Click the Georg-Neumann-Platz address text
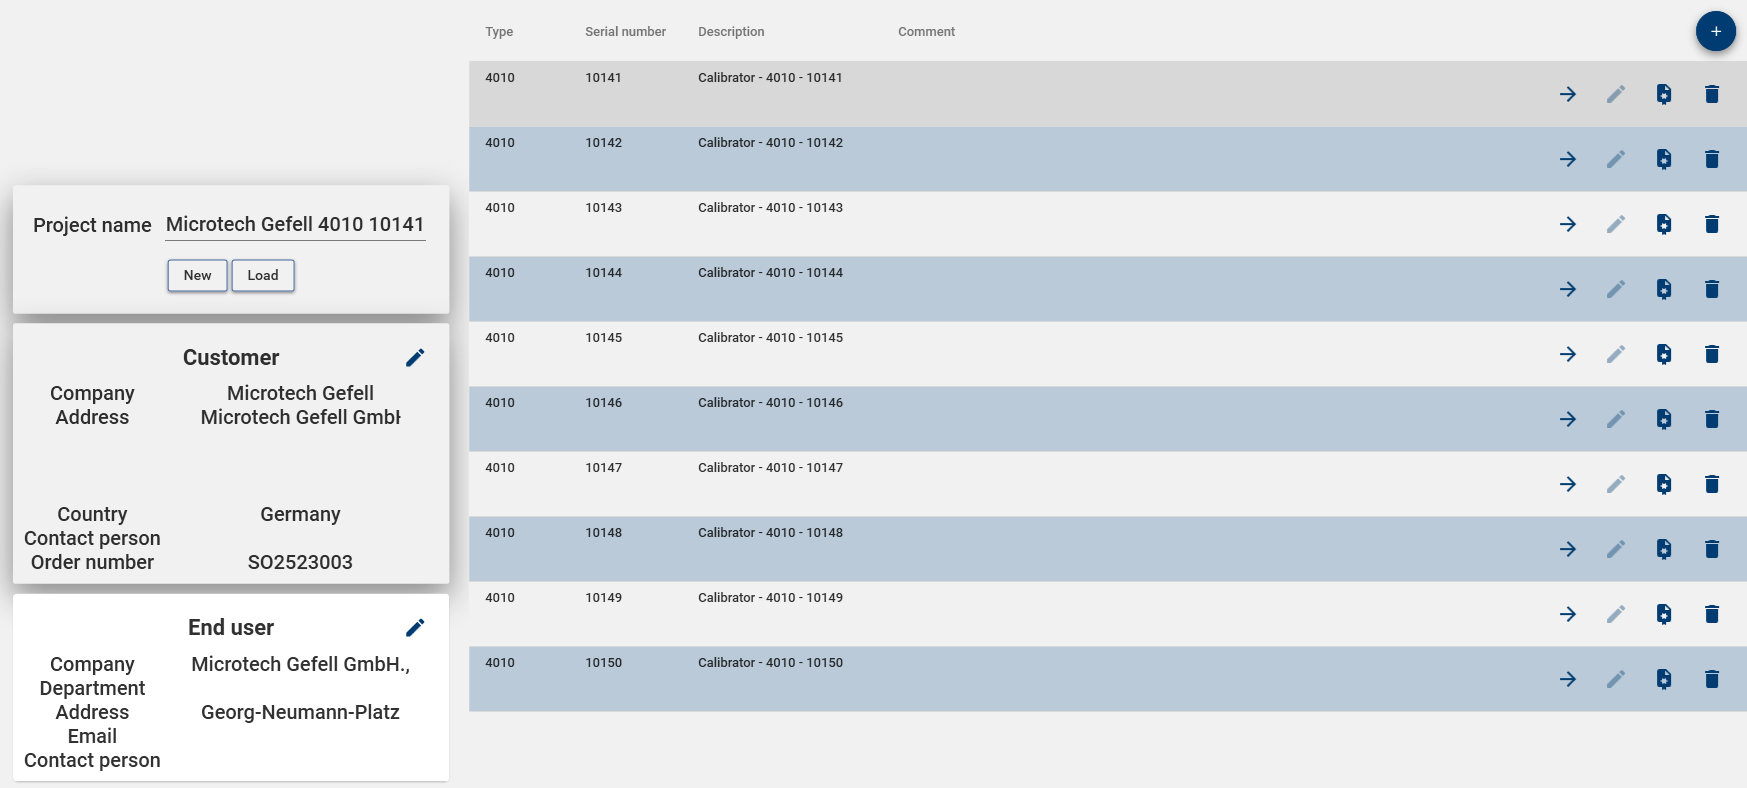 (x=300, y=712)
